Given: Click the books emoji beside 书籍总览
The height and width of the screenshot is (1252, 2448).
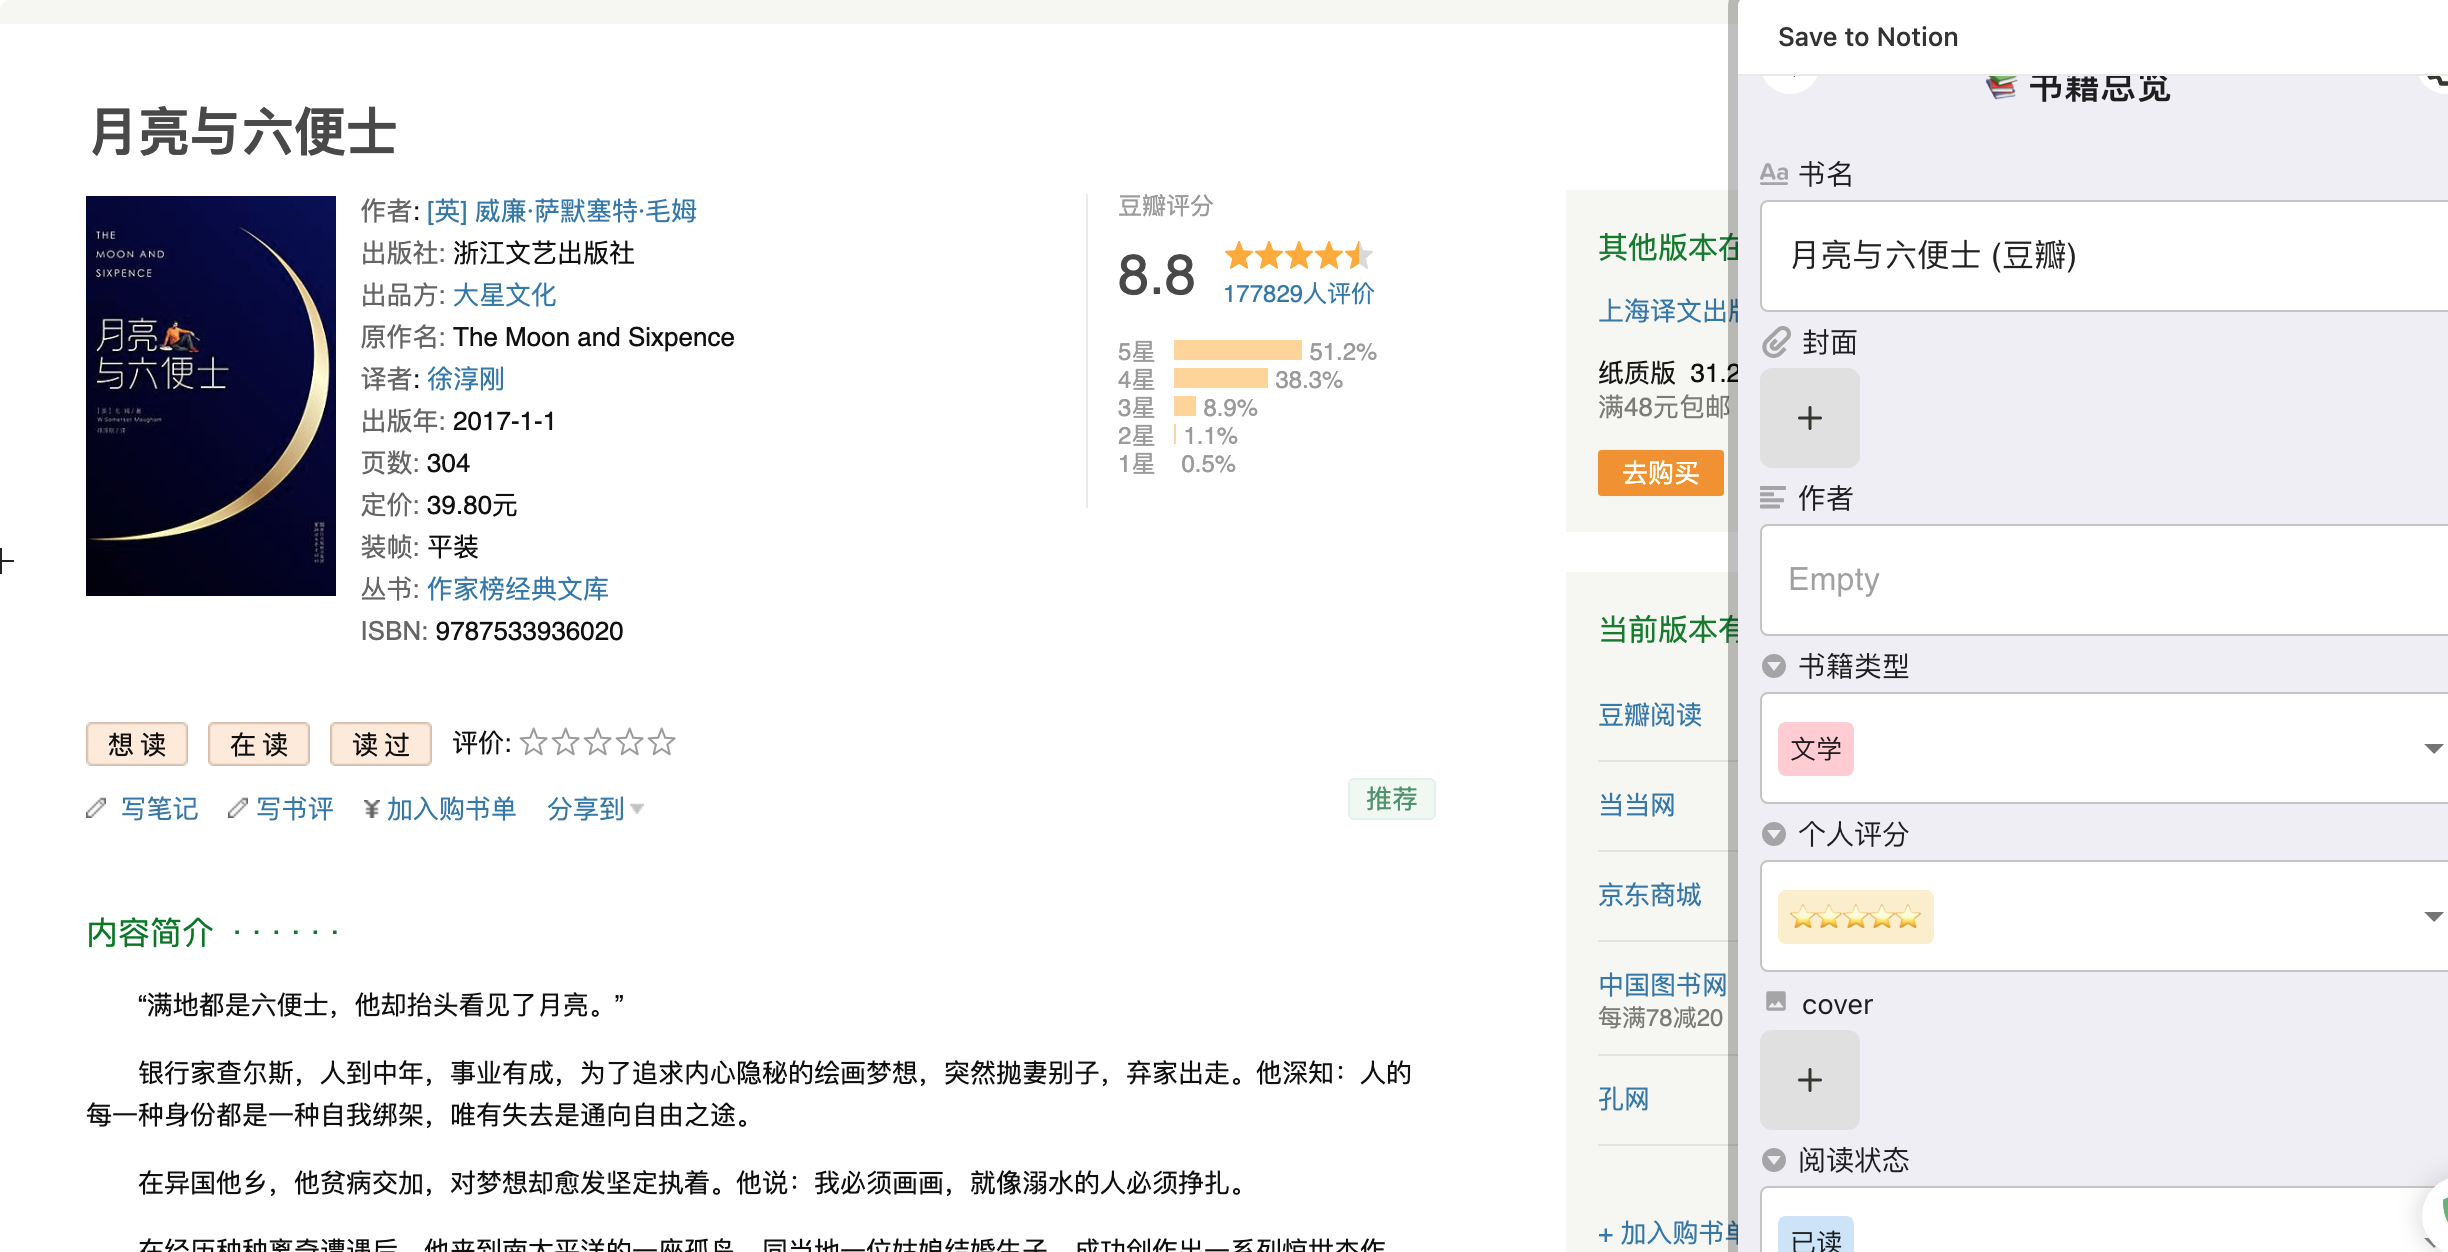Looking at the screenshot, I should point(2000,88).
